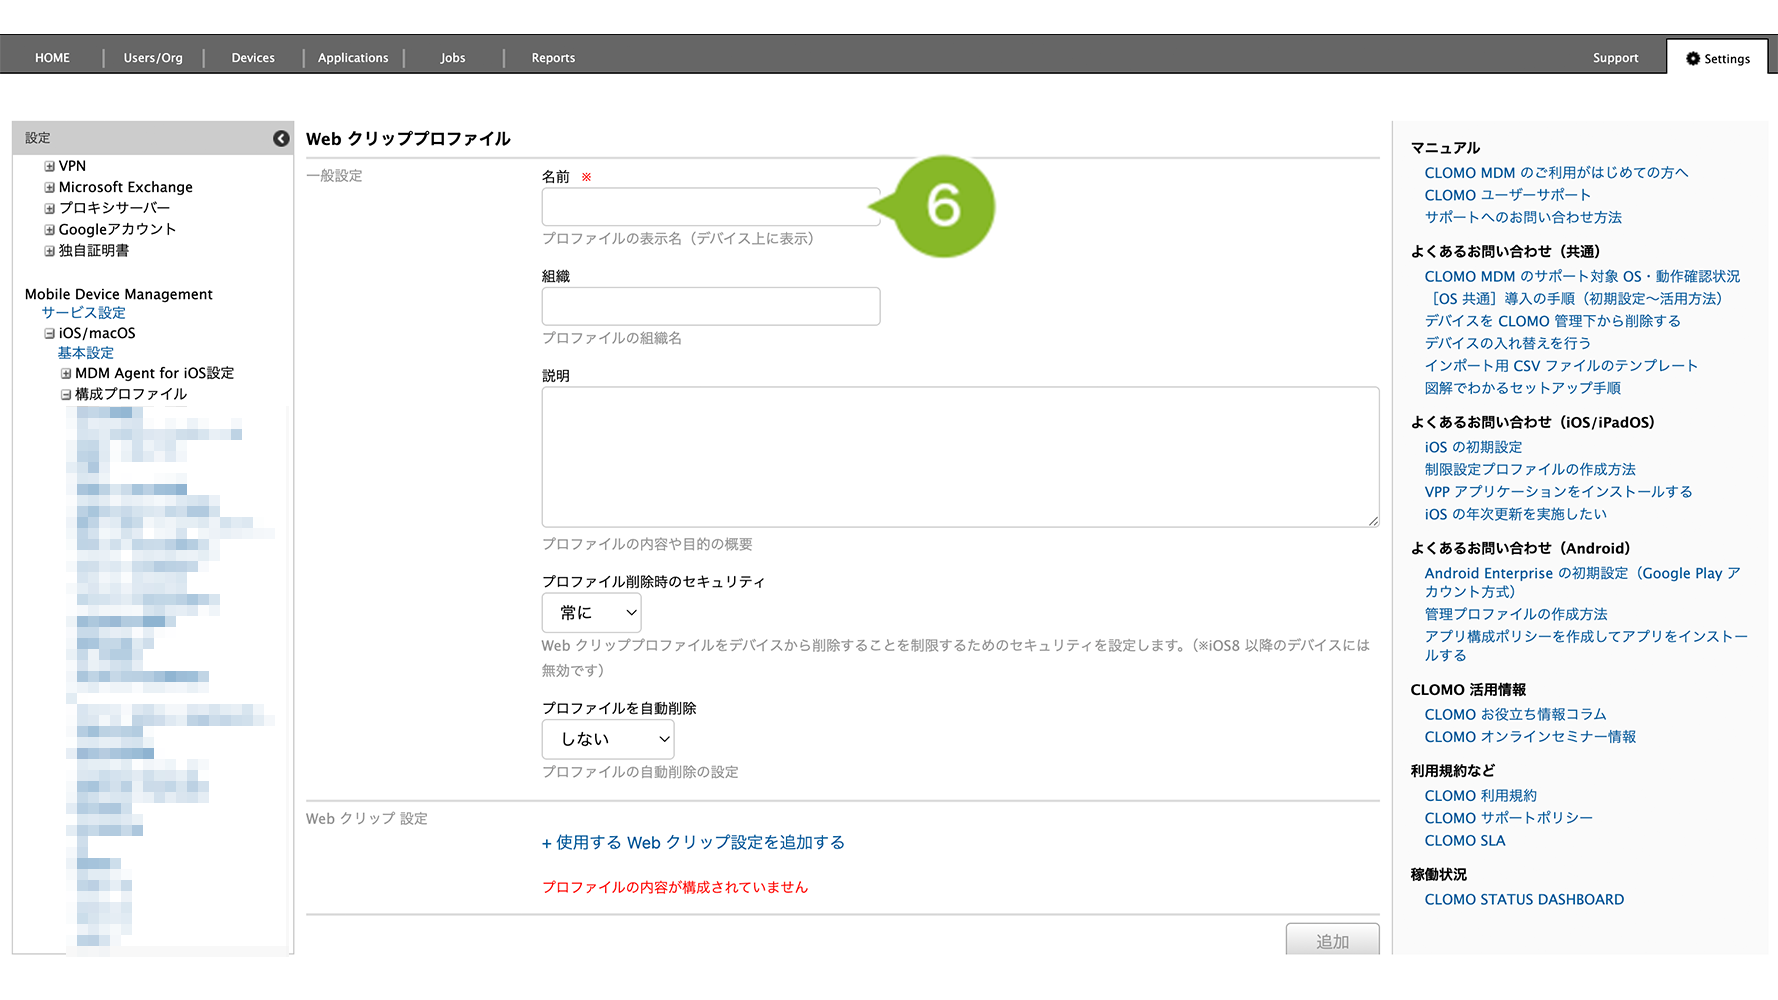
Task: Go to the Devices menu
Action: pos(253,58)
